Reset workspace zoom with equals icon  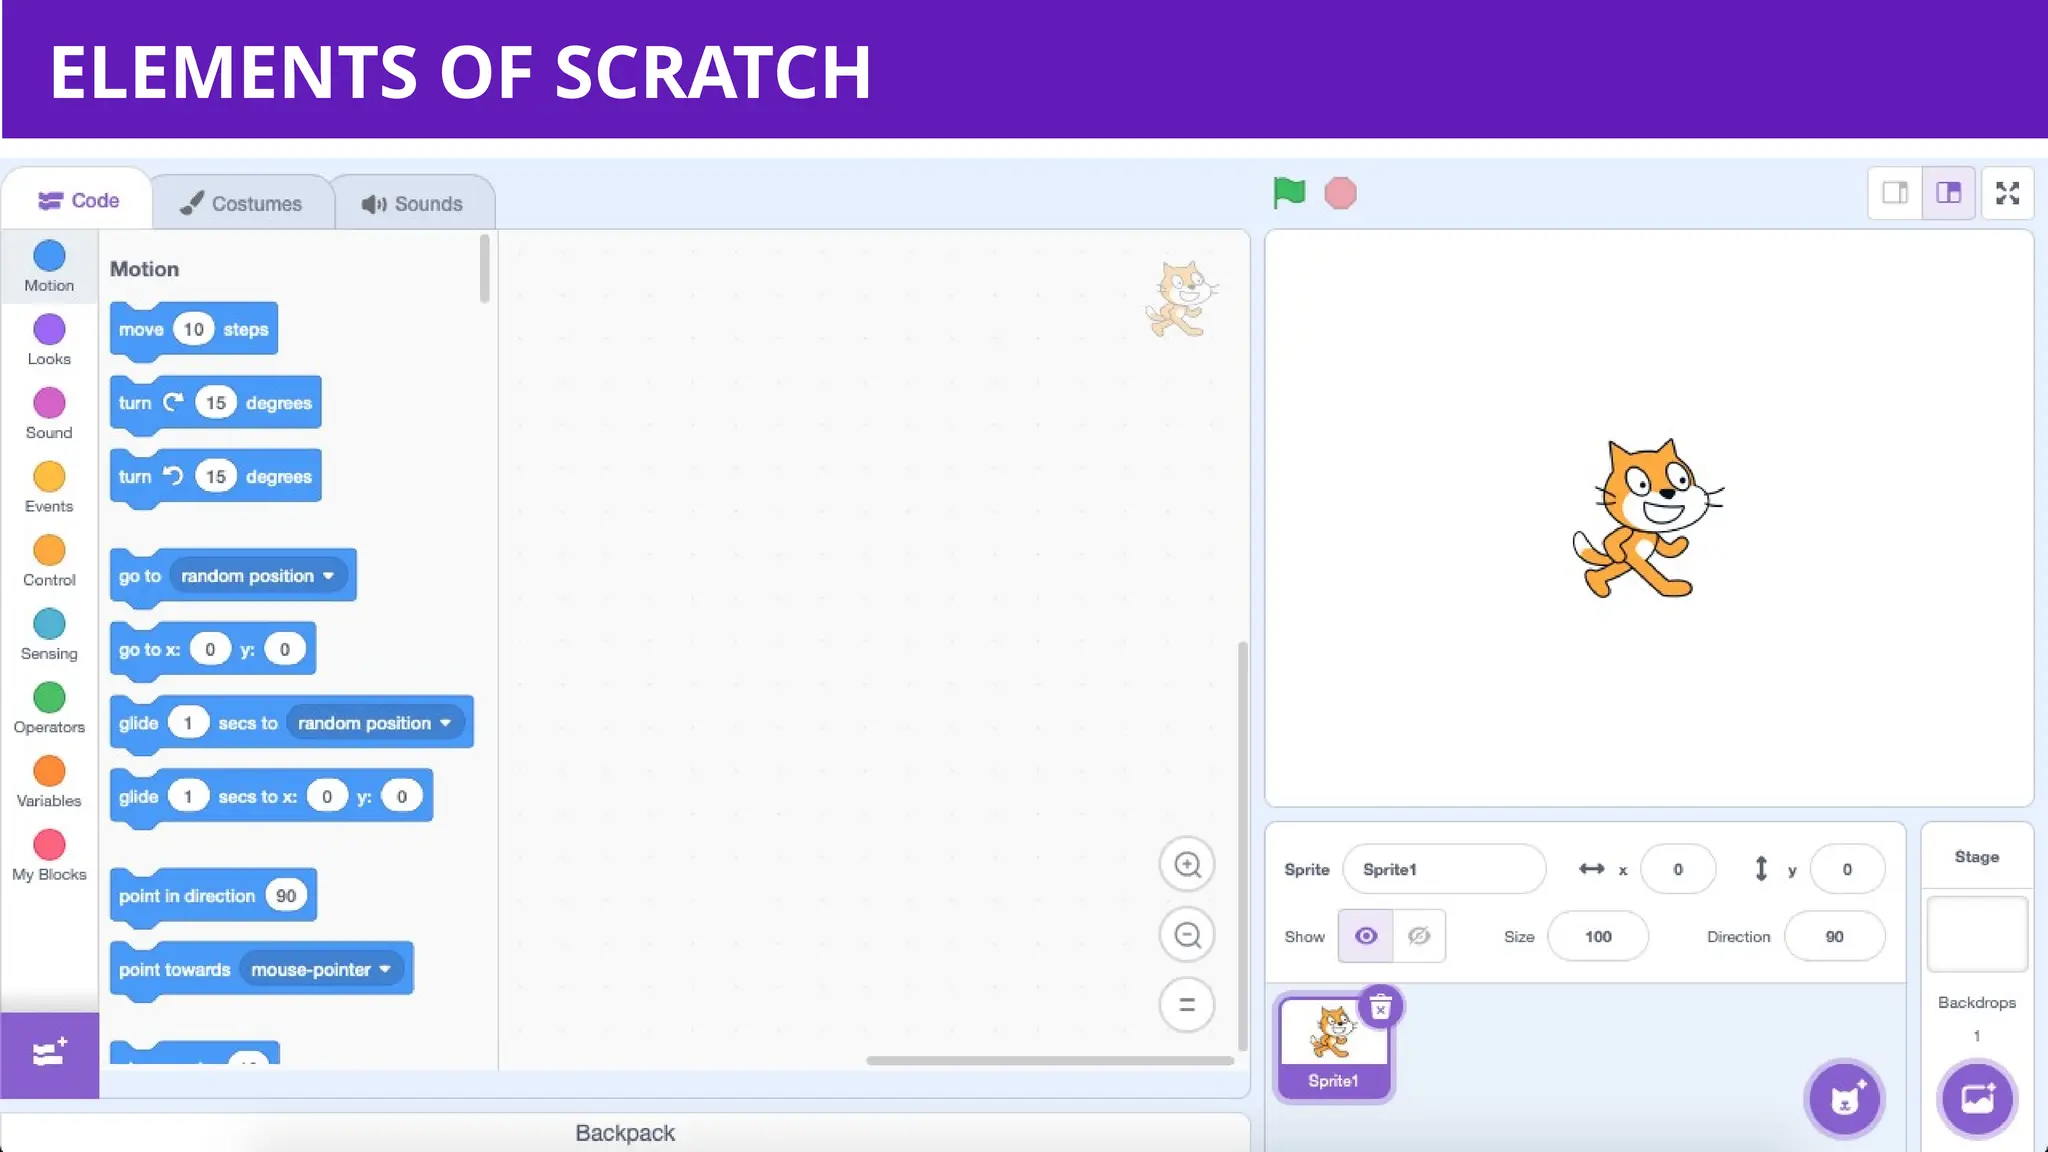point(1187,1005)
